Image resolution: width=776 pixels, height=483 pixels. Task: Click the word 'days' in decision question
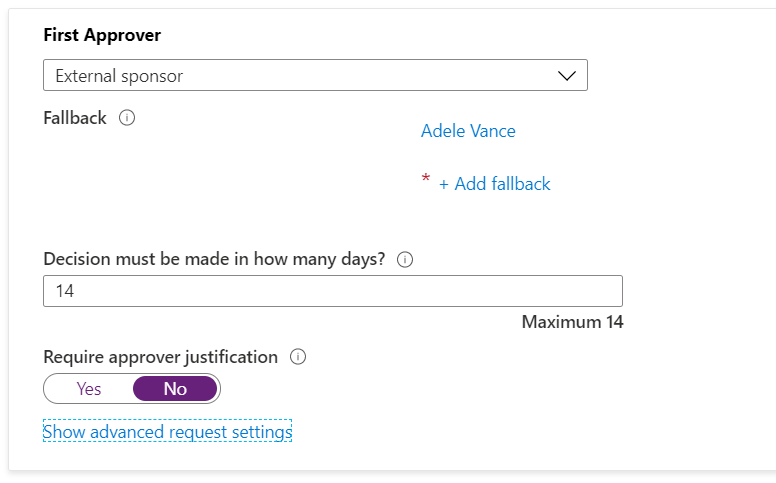339,260
